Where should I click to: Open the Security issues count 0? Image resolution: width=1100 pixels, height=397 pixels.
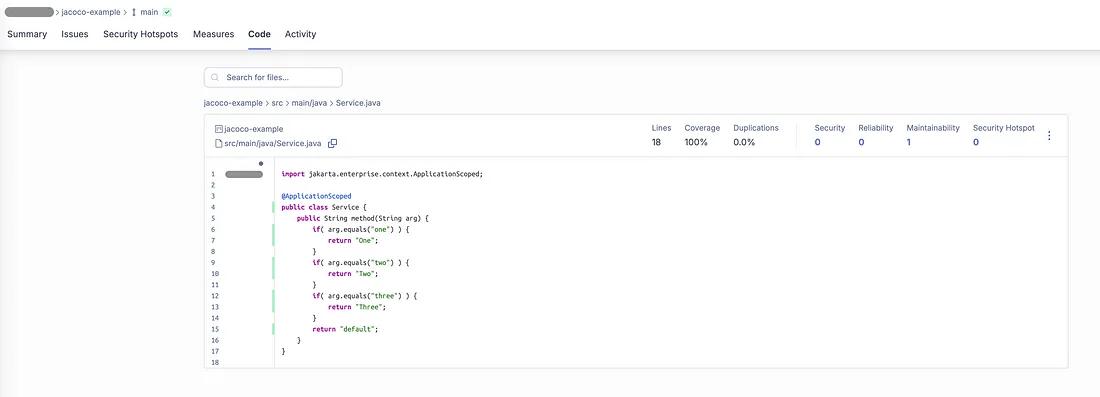817,142
